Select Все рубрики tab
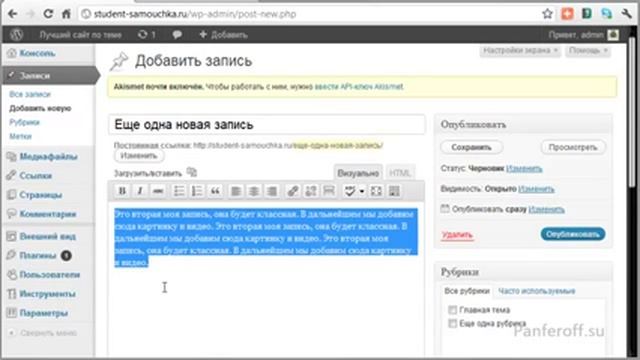Viewport: 640px width, 360px height. [467, 291]
